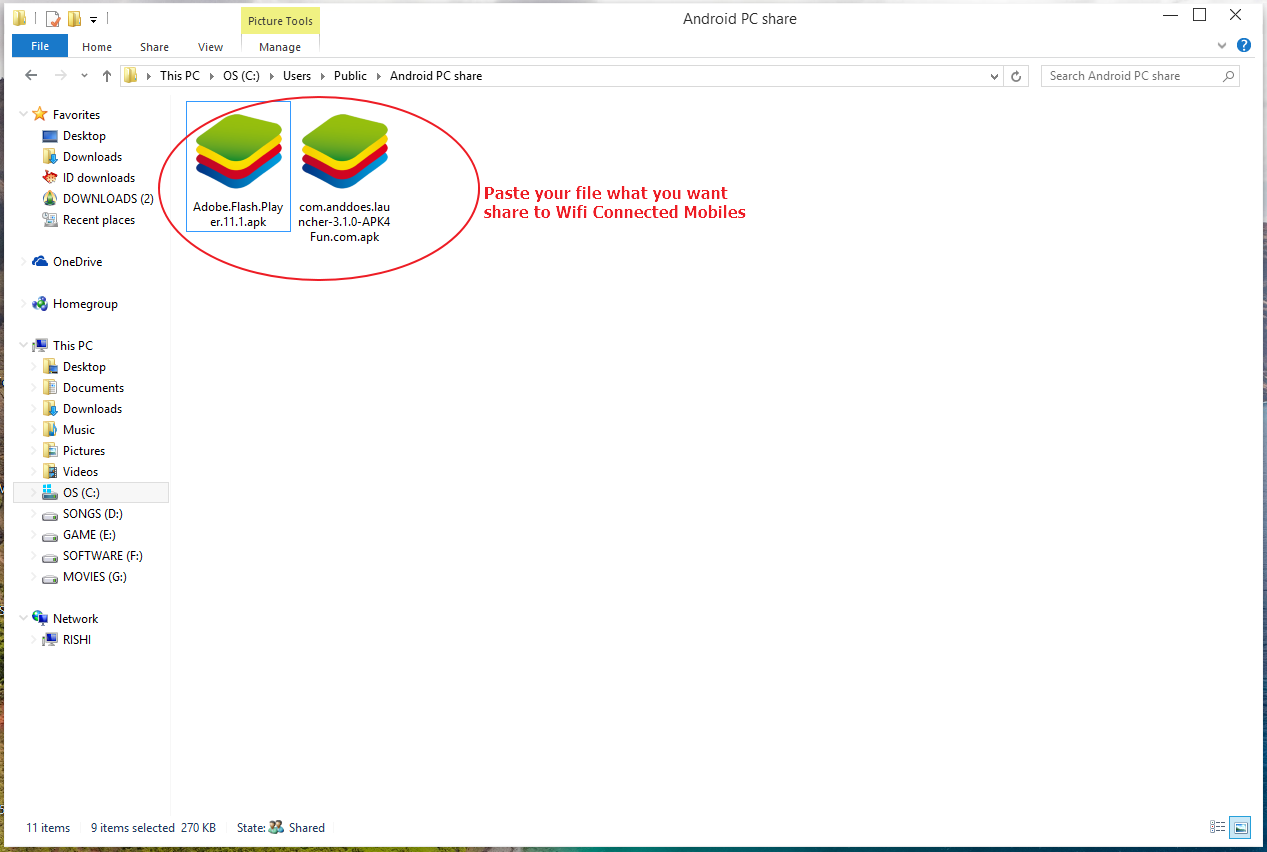Open the breadcrumb arrow after Users

tap(323, 76)
